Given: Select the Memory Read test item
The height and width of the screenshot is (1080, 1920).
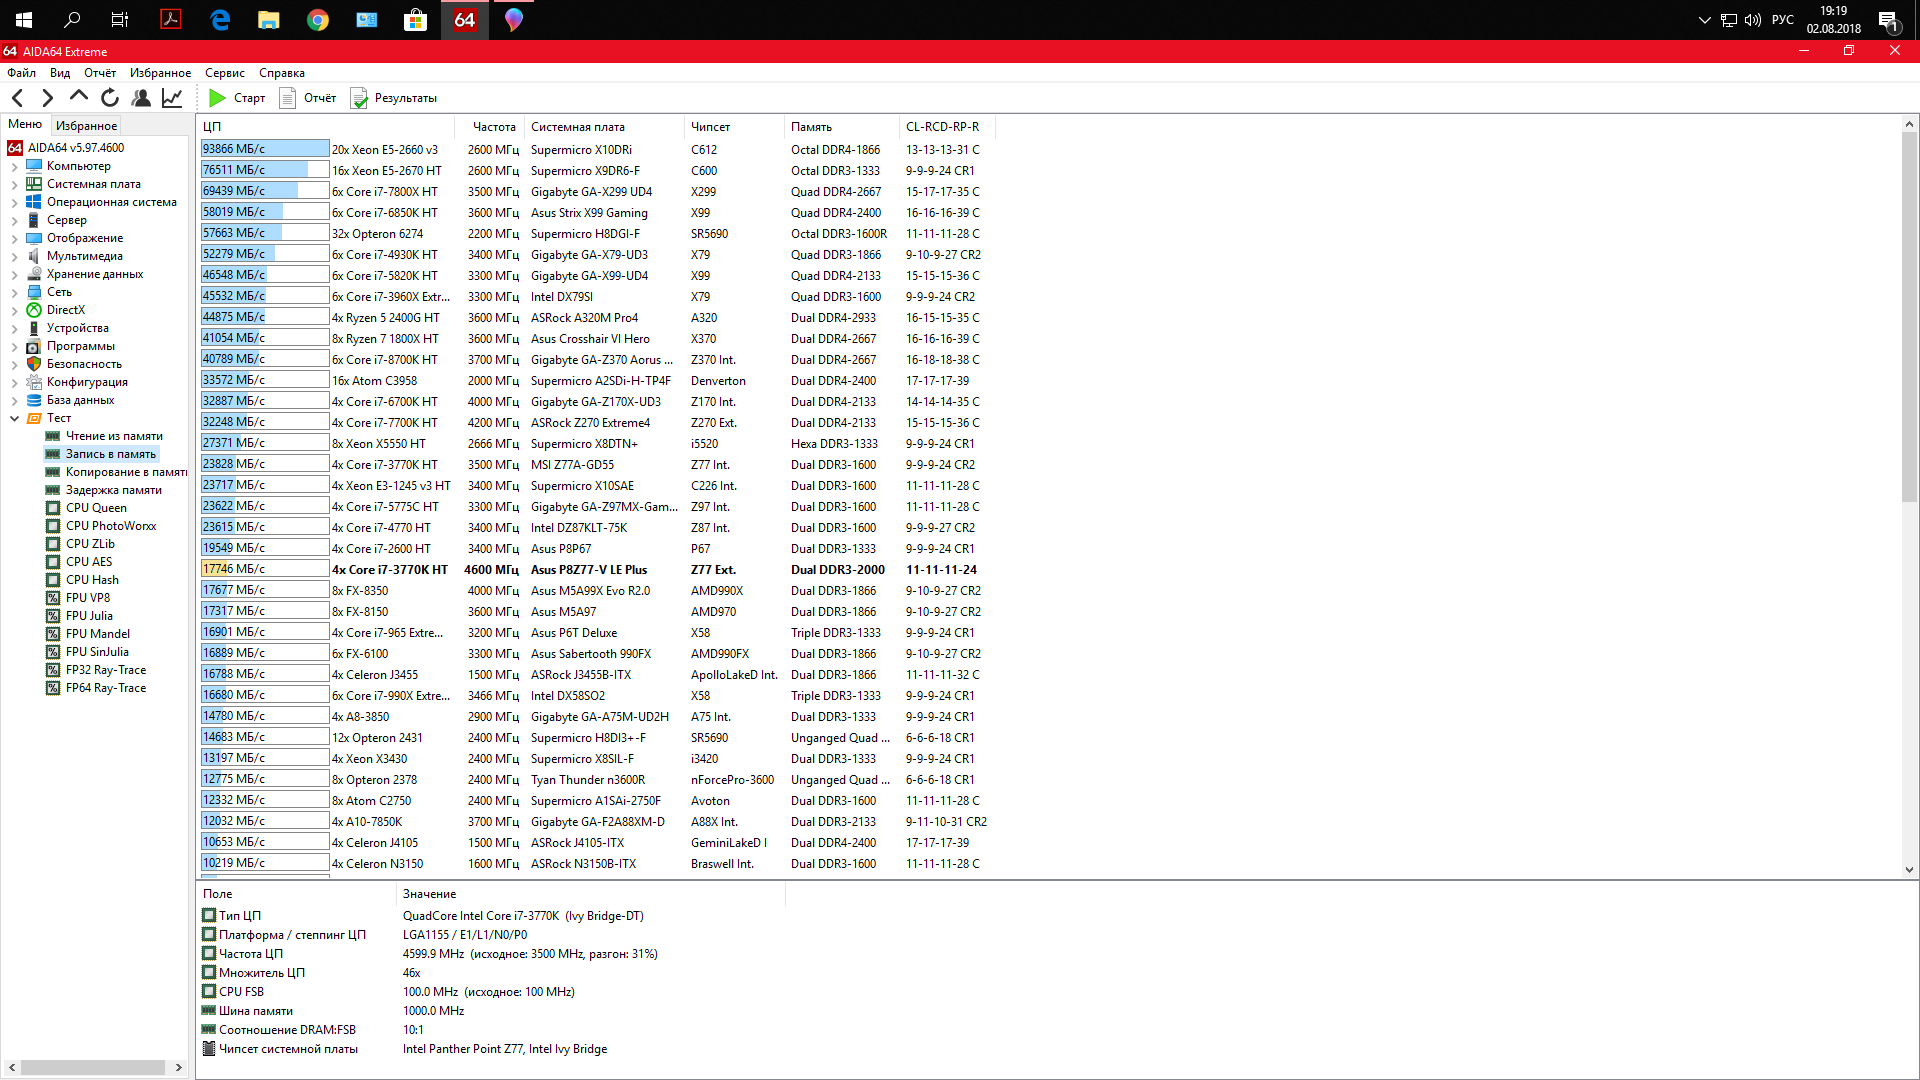Looking at the screenshot, I should 113,436.
